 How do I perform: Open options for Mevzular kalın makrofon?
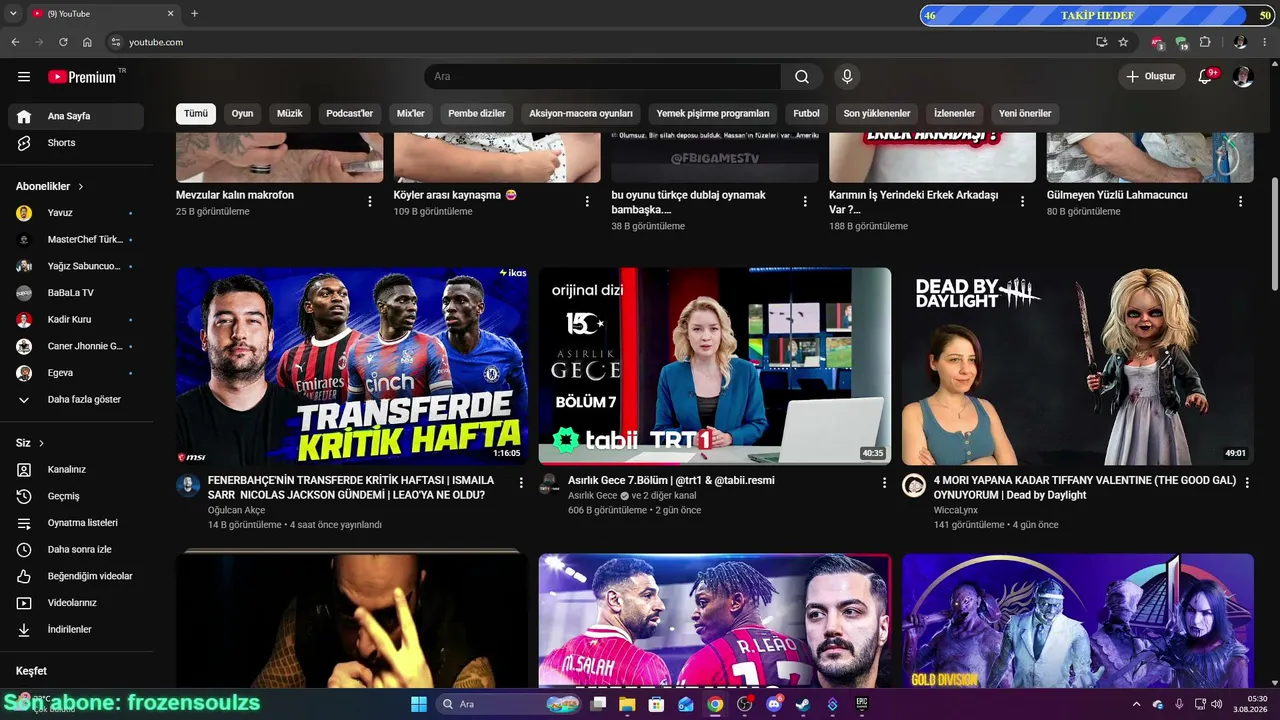(x=370, y=202)
